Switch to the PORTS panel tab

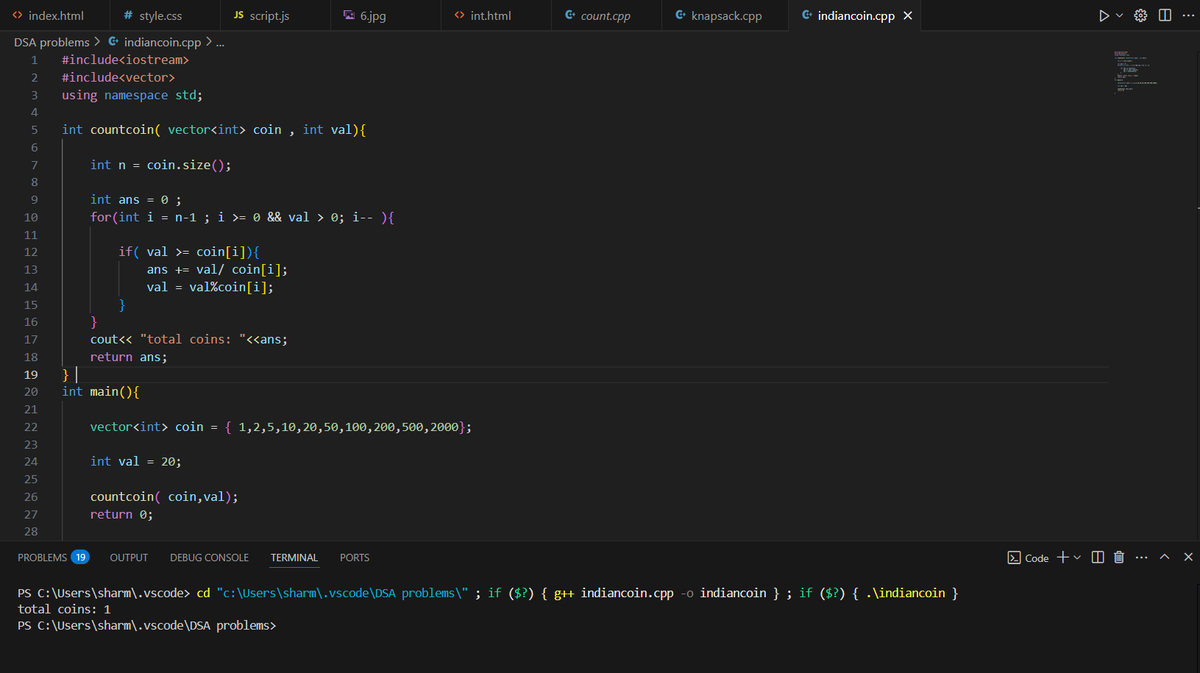click(355, 557)
